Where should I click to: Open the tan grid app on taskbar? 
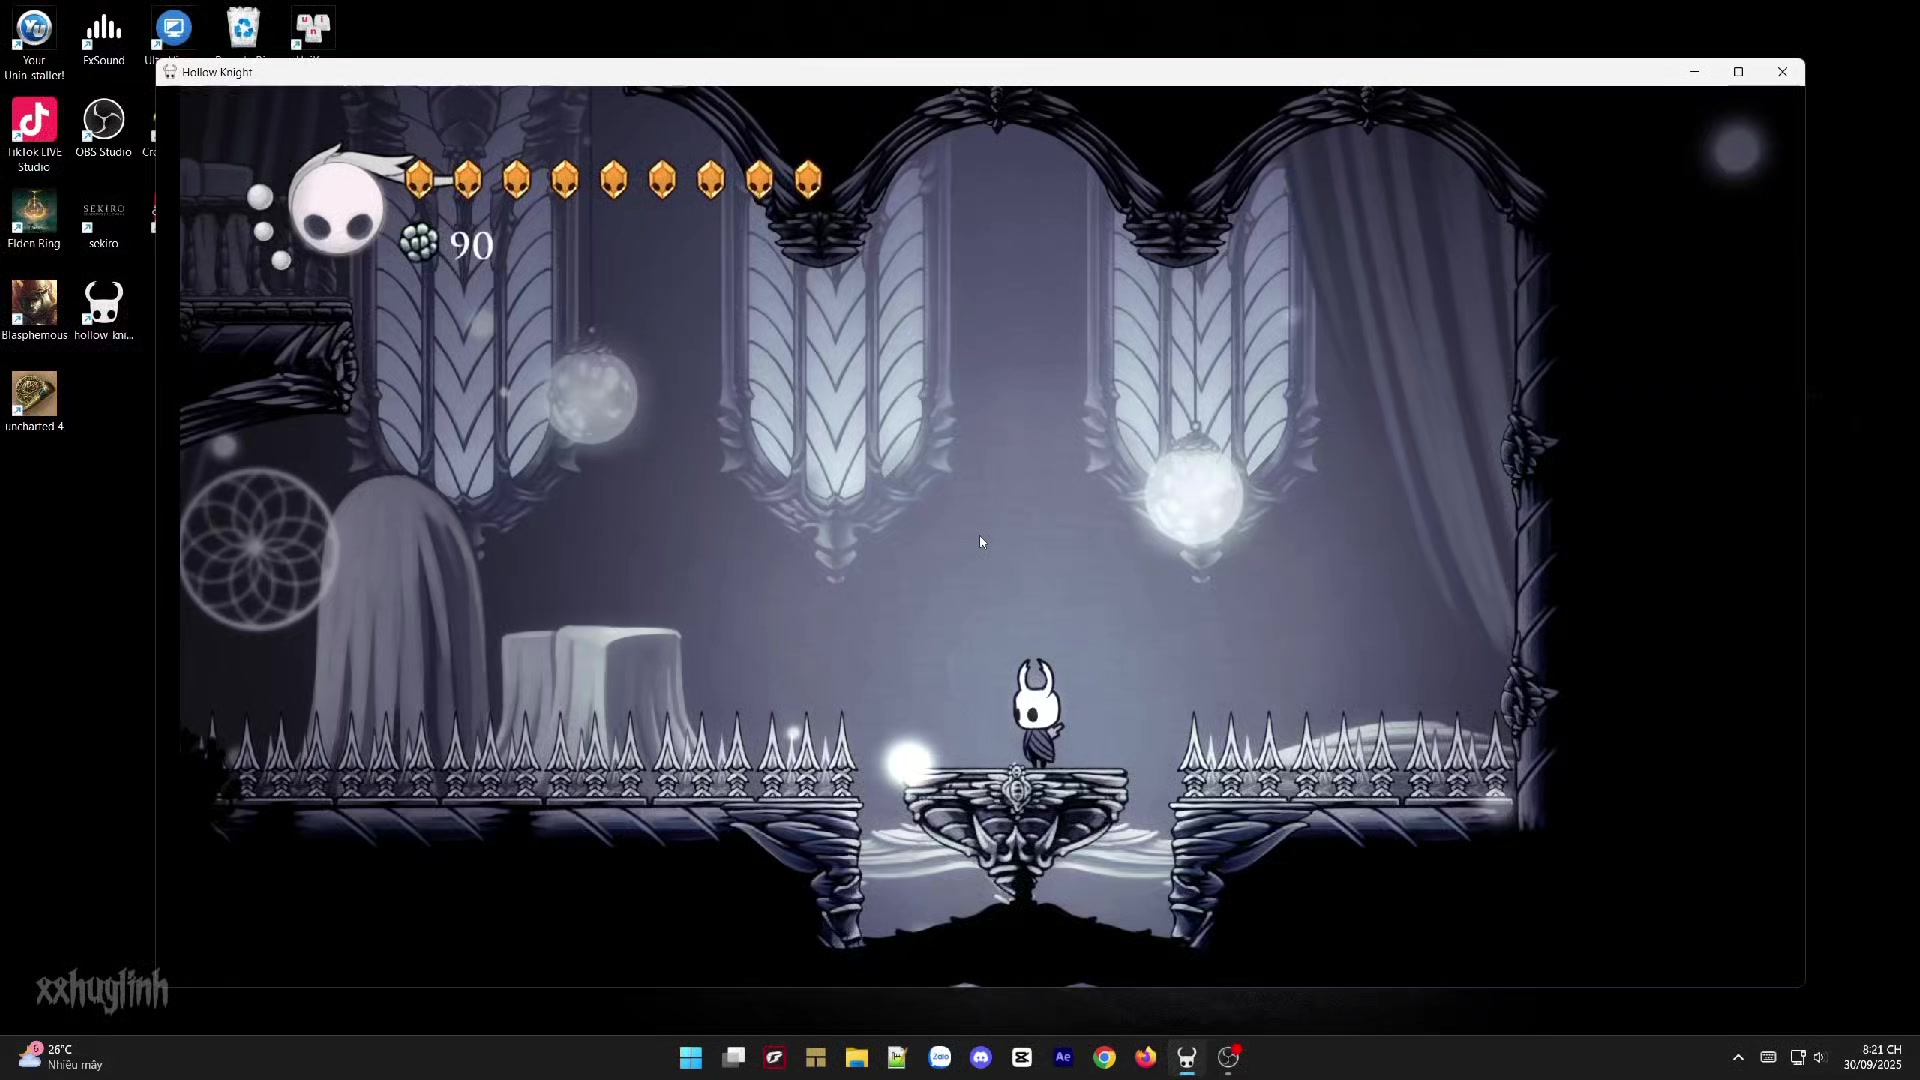[816, 1058]
